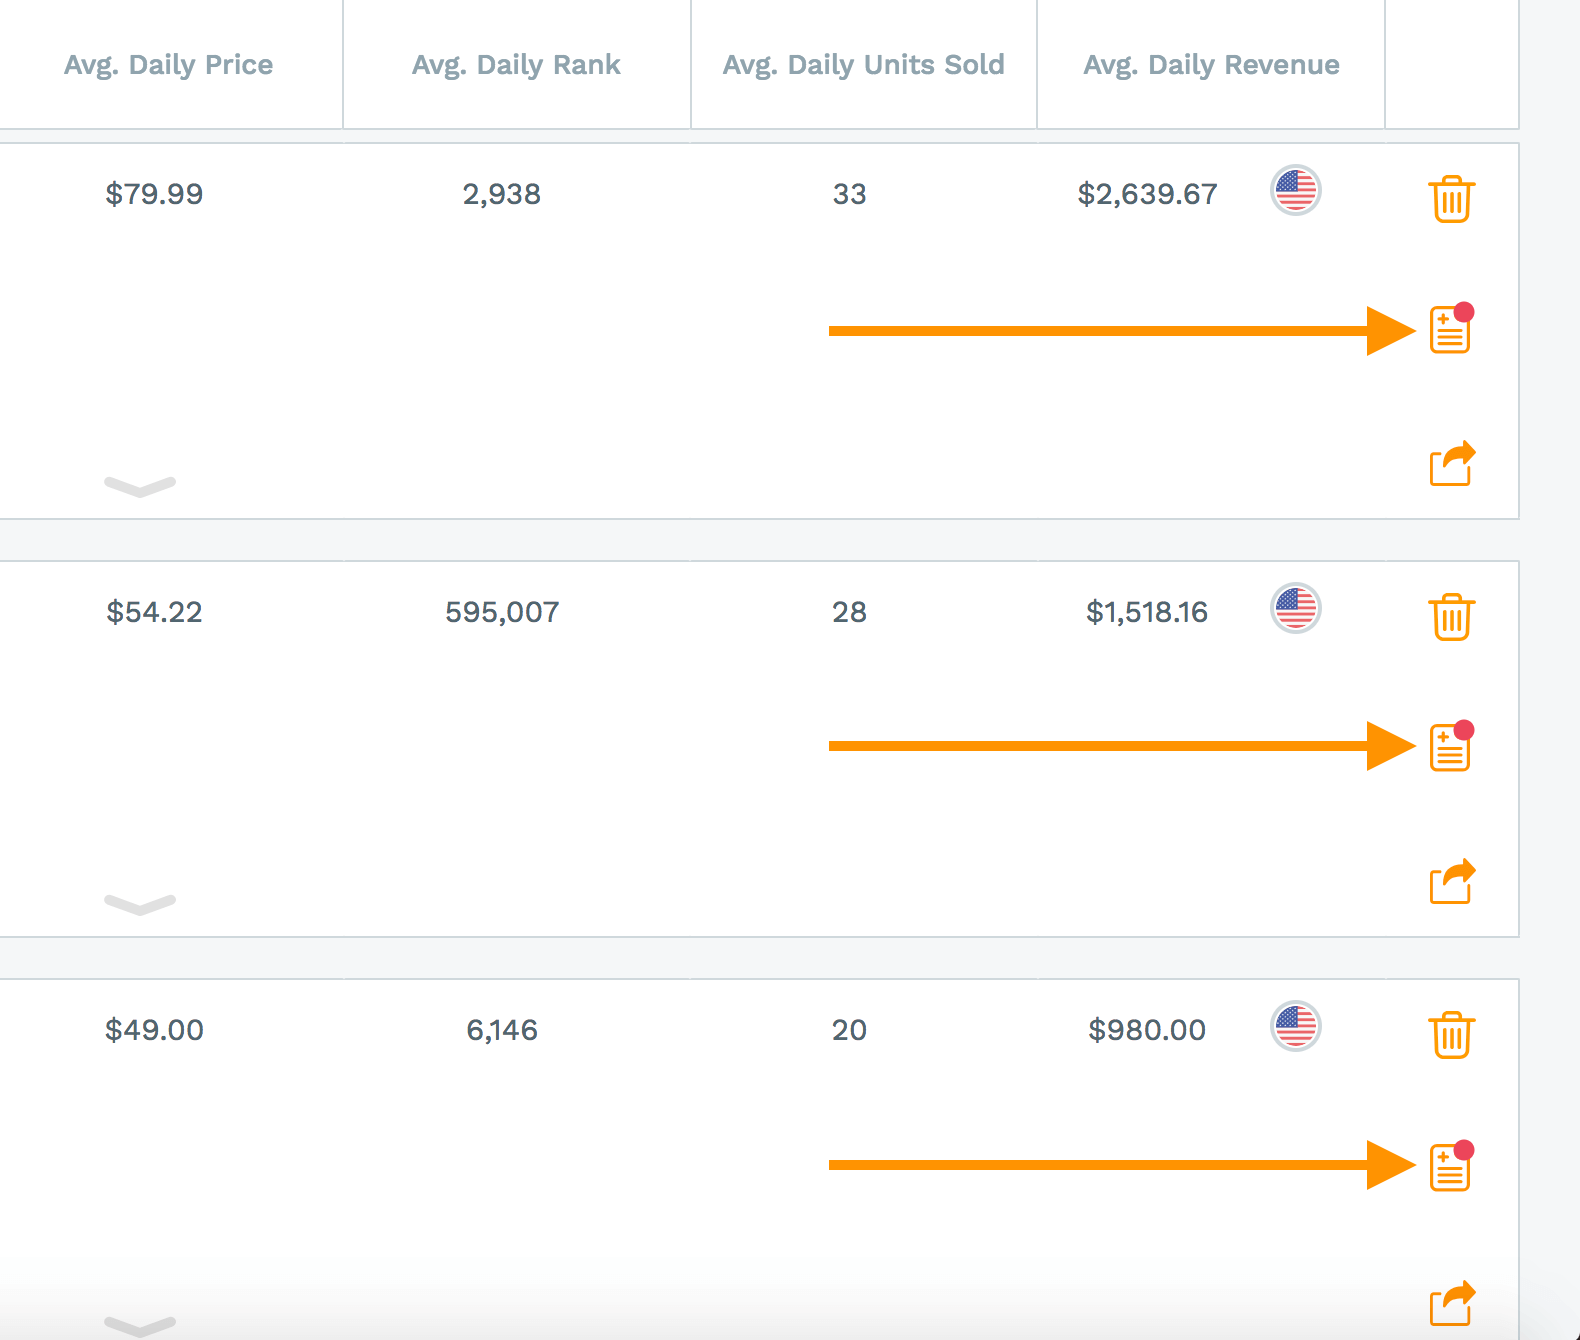Click US flag in $1,518.16 row
Screen dimensions: 1580x1340
[1296, 608]
